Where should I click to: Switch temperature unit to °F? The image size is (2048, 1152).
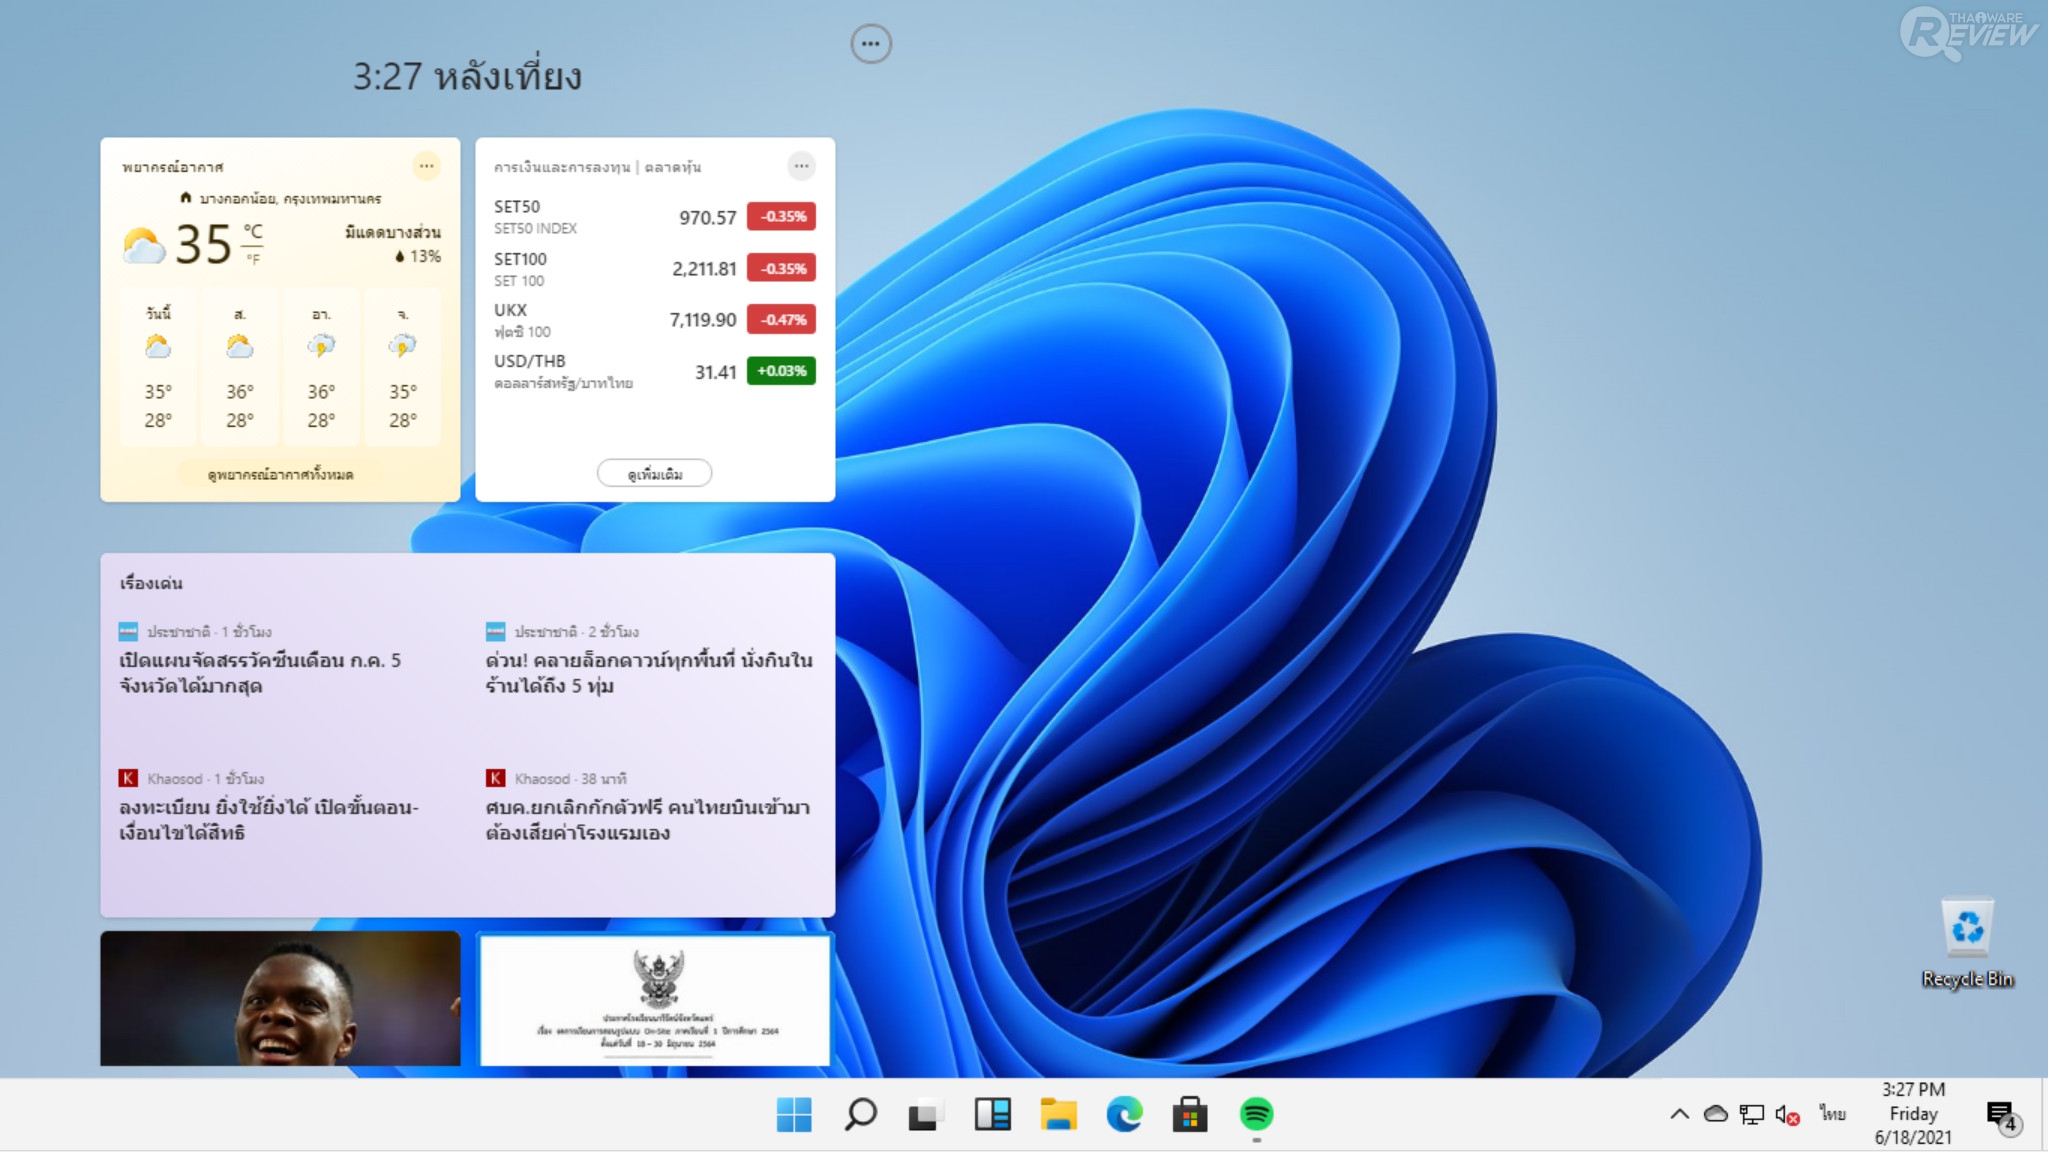click(x=253, y=259)
